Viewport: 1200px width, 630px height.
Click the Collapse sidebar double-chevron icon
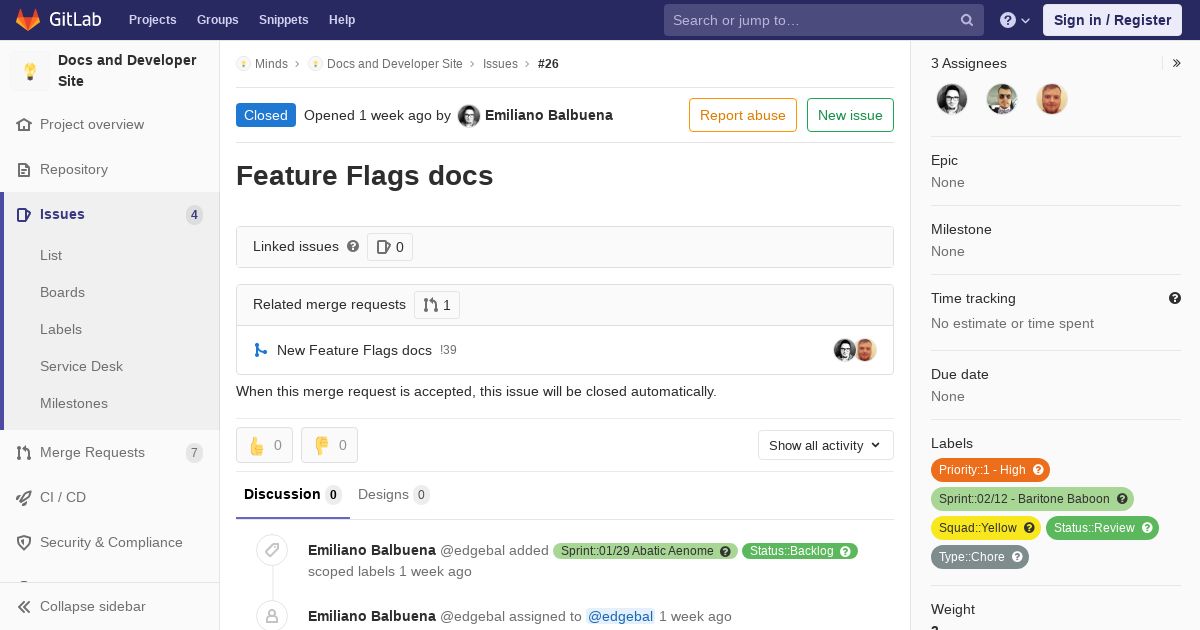(24, 607)
